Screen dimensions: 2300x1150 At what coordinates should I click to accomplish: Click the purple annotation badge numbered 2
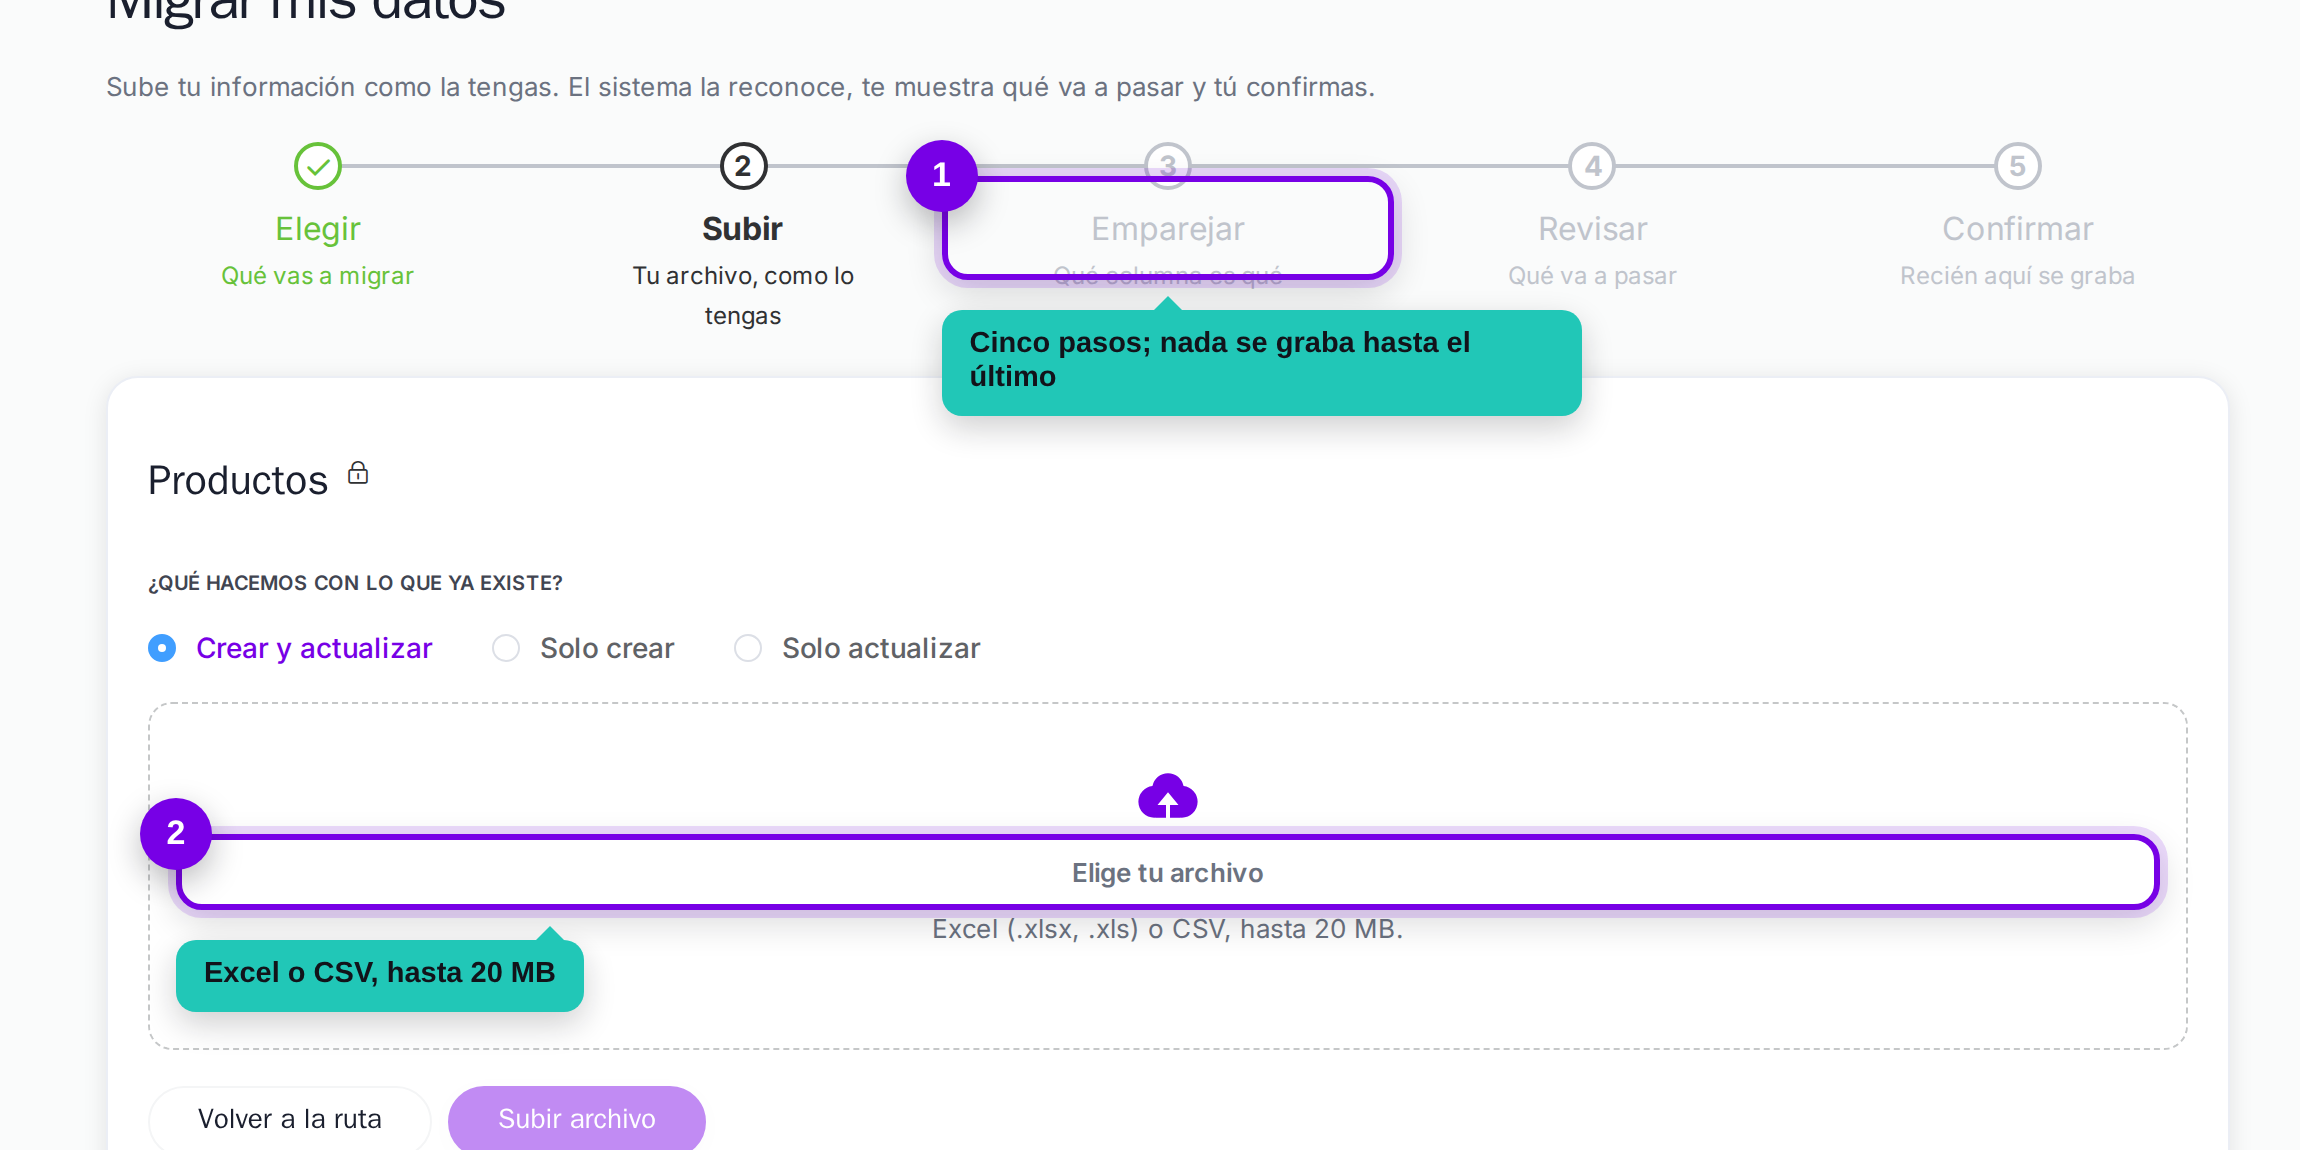coord(176,833)
